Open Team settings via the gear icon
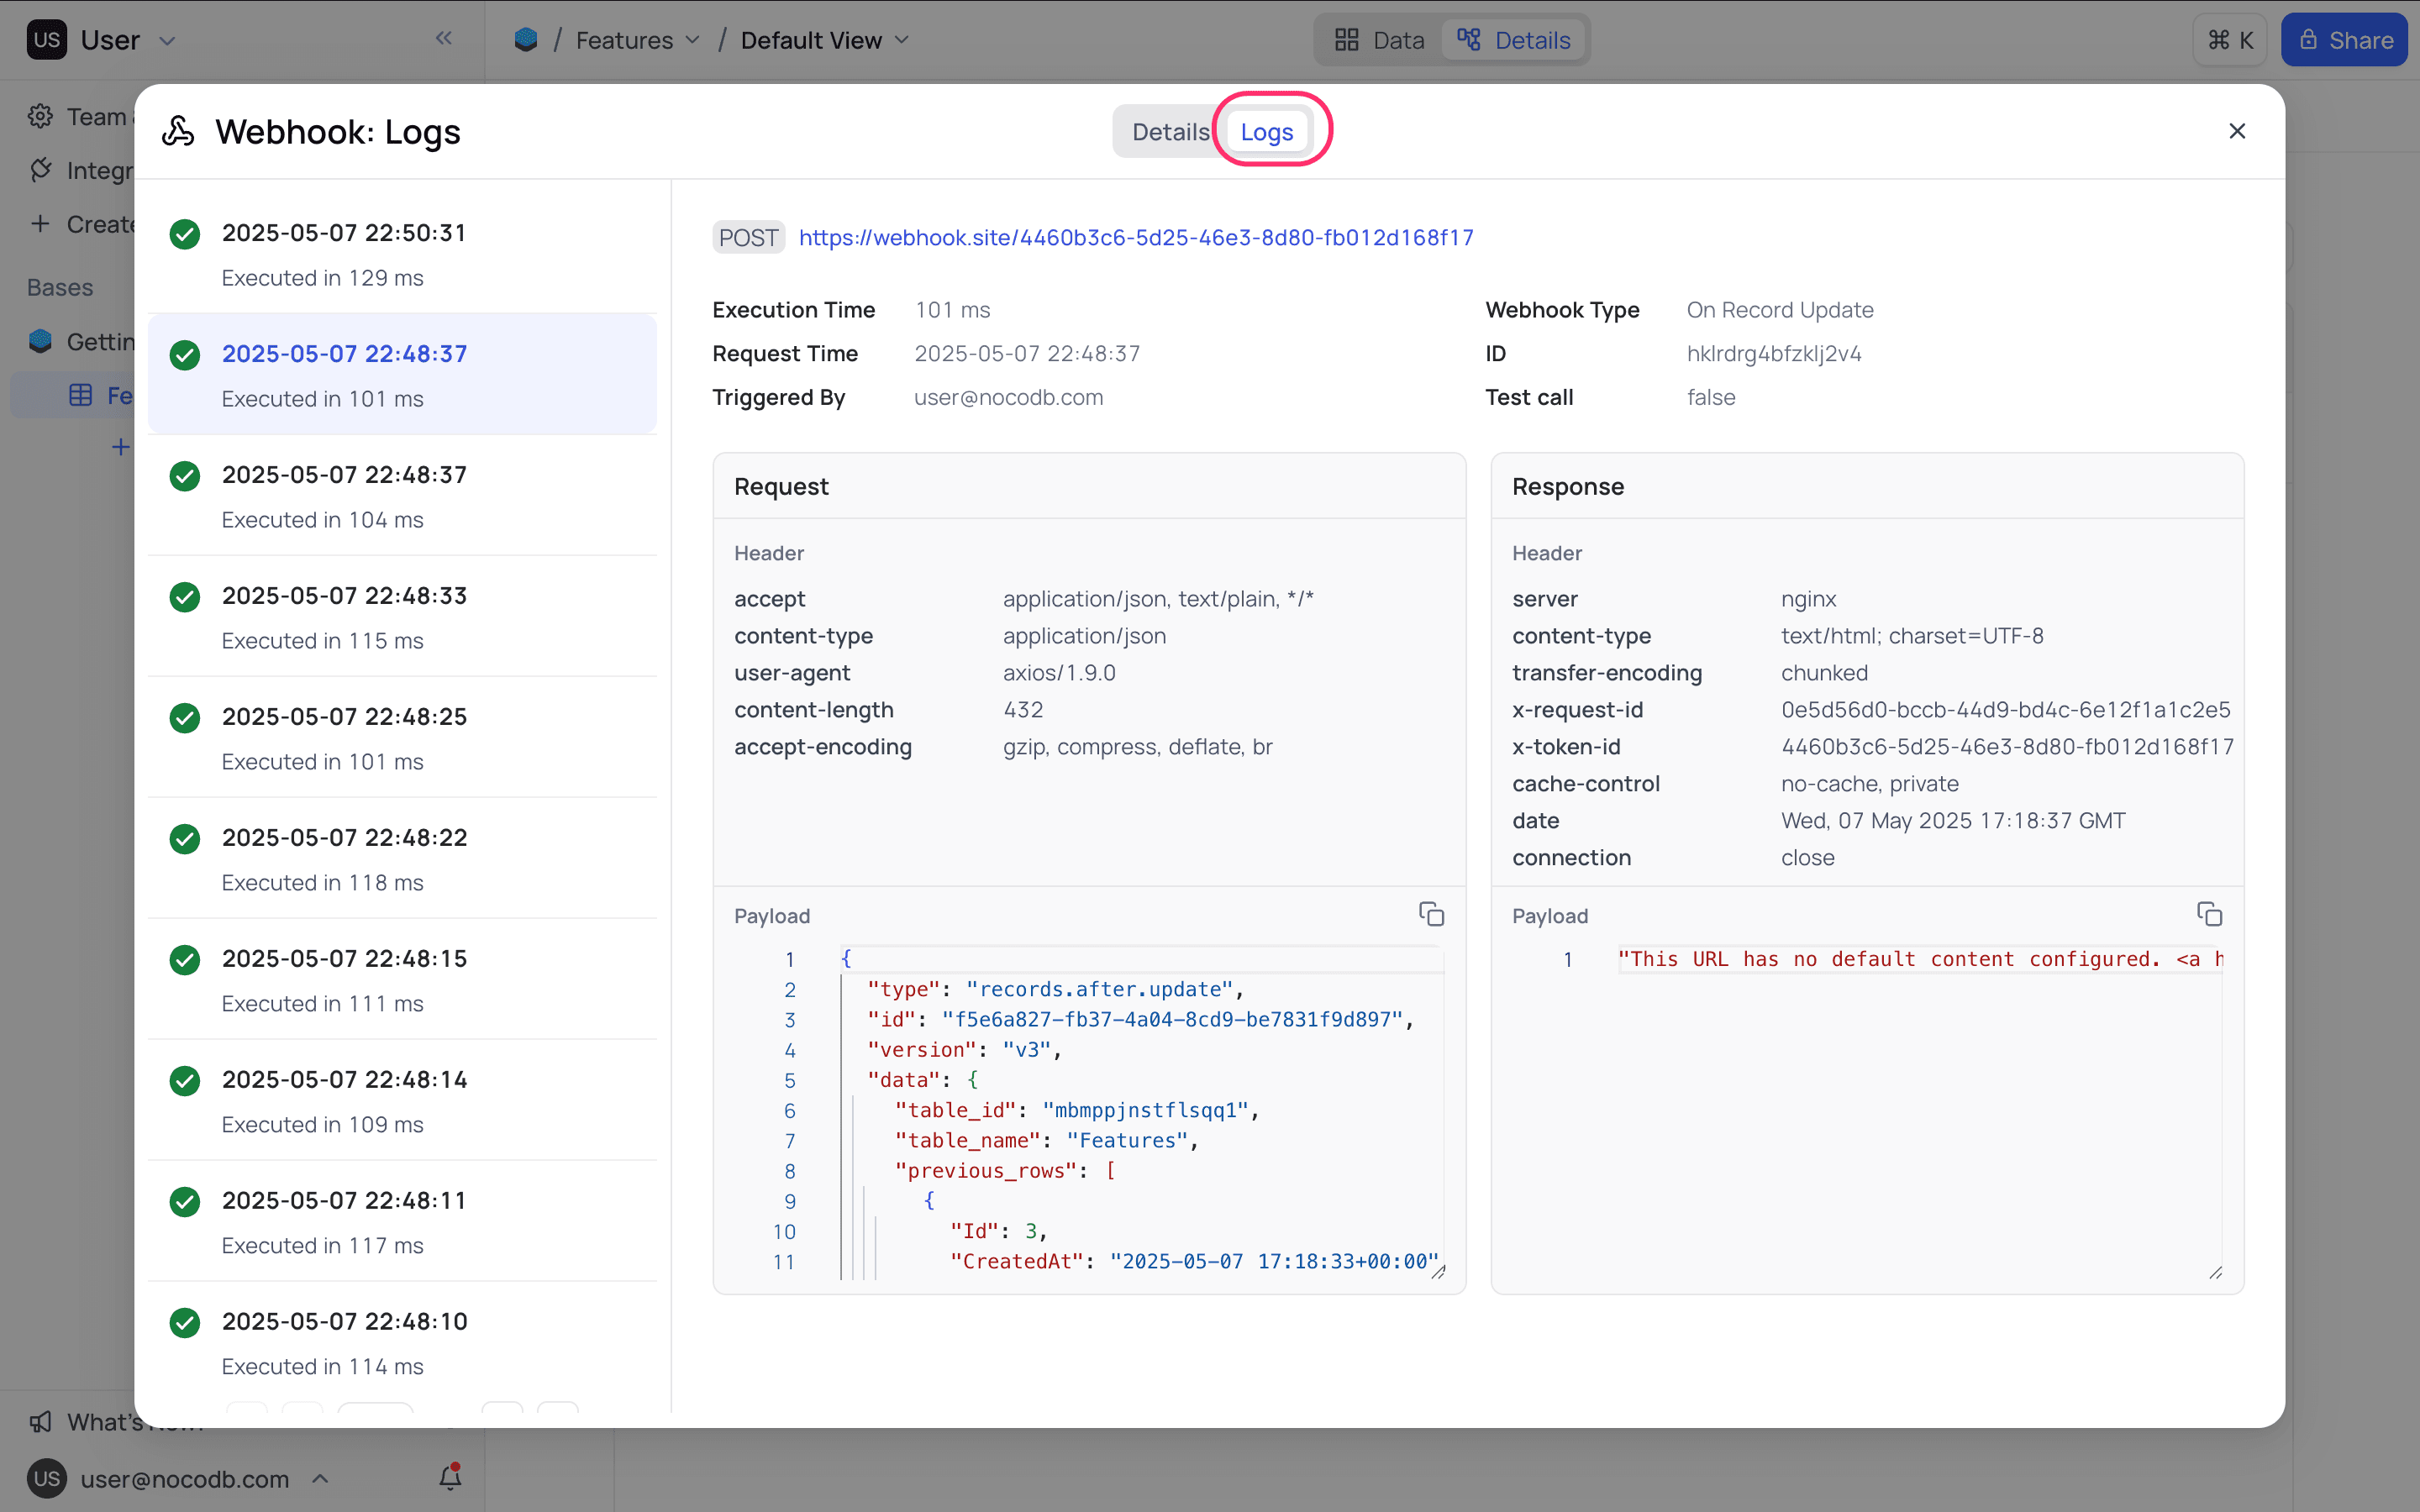This screenshot has height=1512, width=2420. [40, 116]
